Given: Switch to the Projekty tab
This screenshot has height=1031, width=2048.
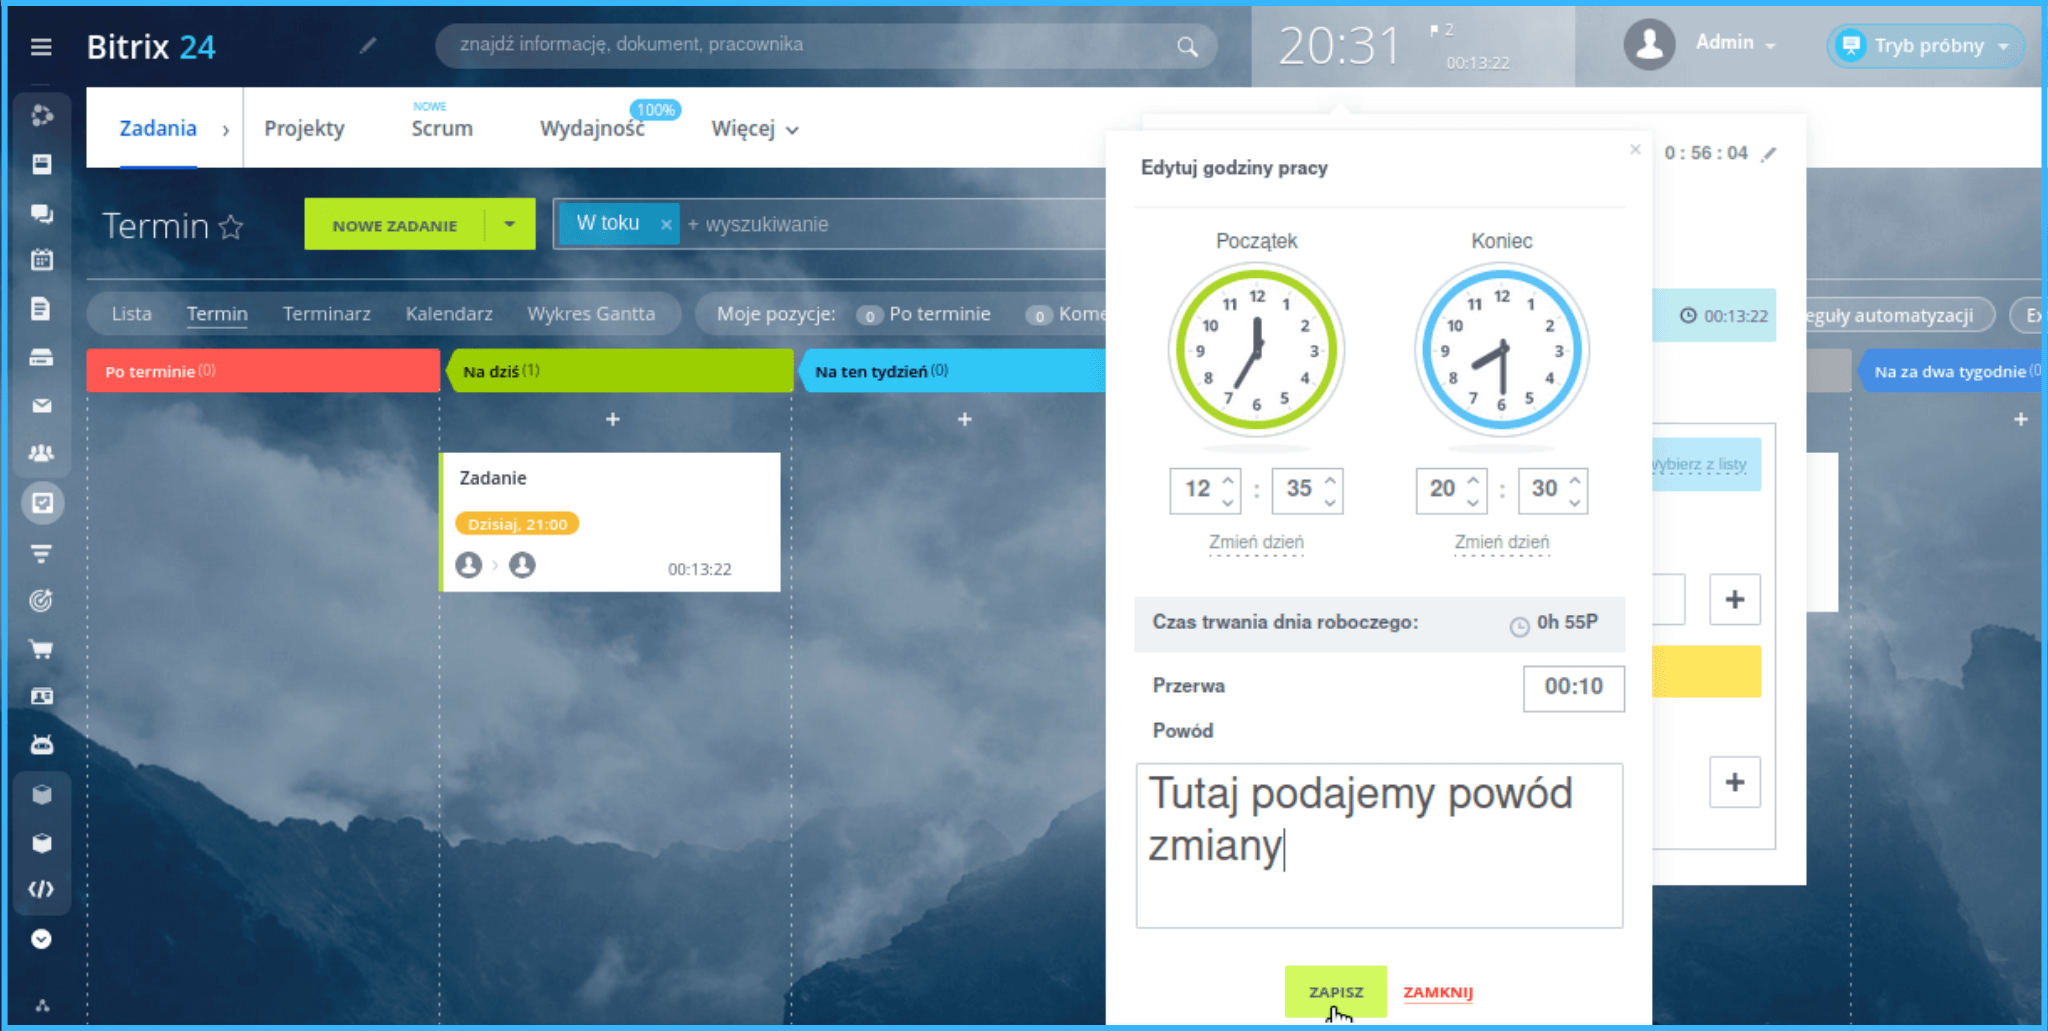Looking at the screenshot, I should [x=304, y=129].
